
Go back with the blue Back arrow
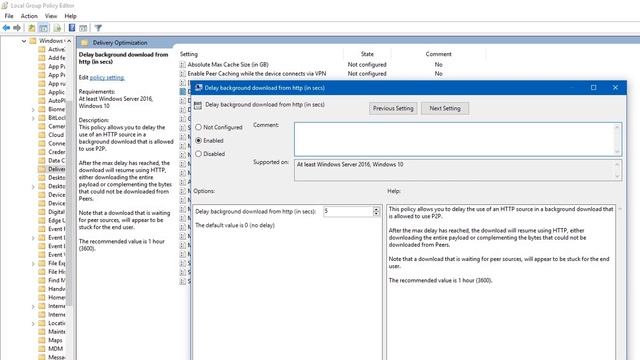6,28
